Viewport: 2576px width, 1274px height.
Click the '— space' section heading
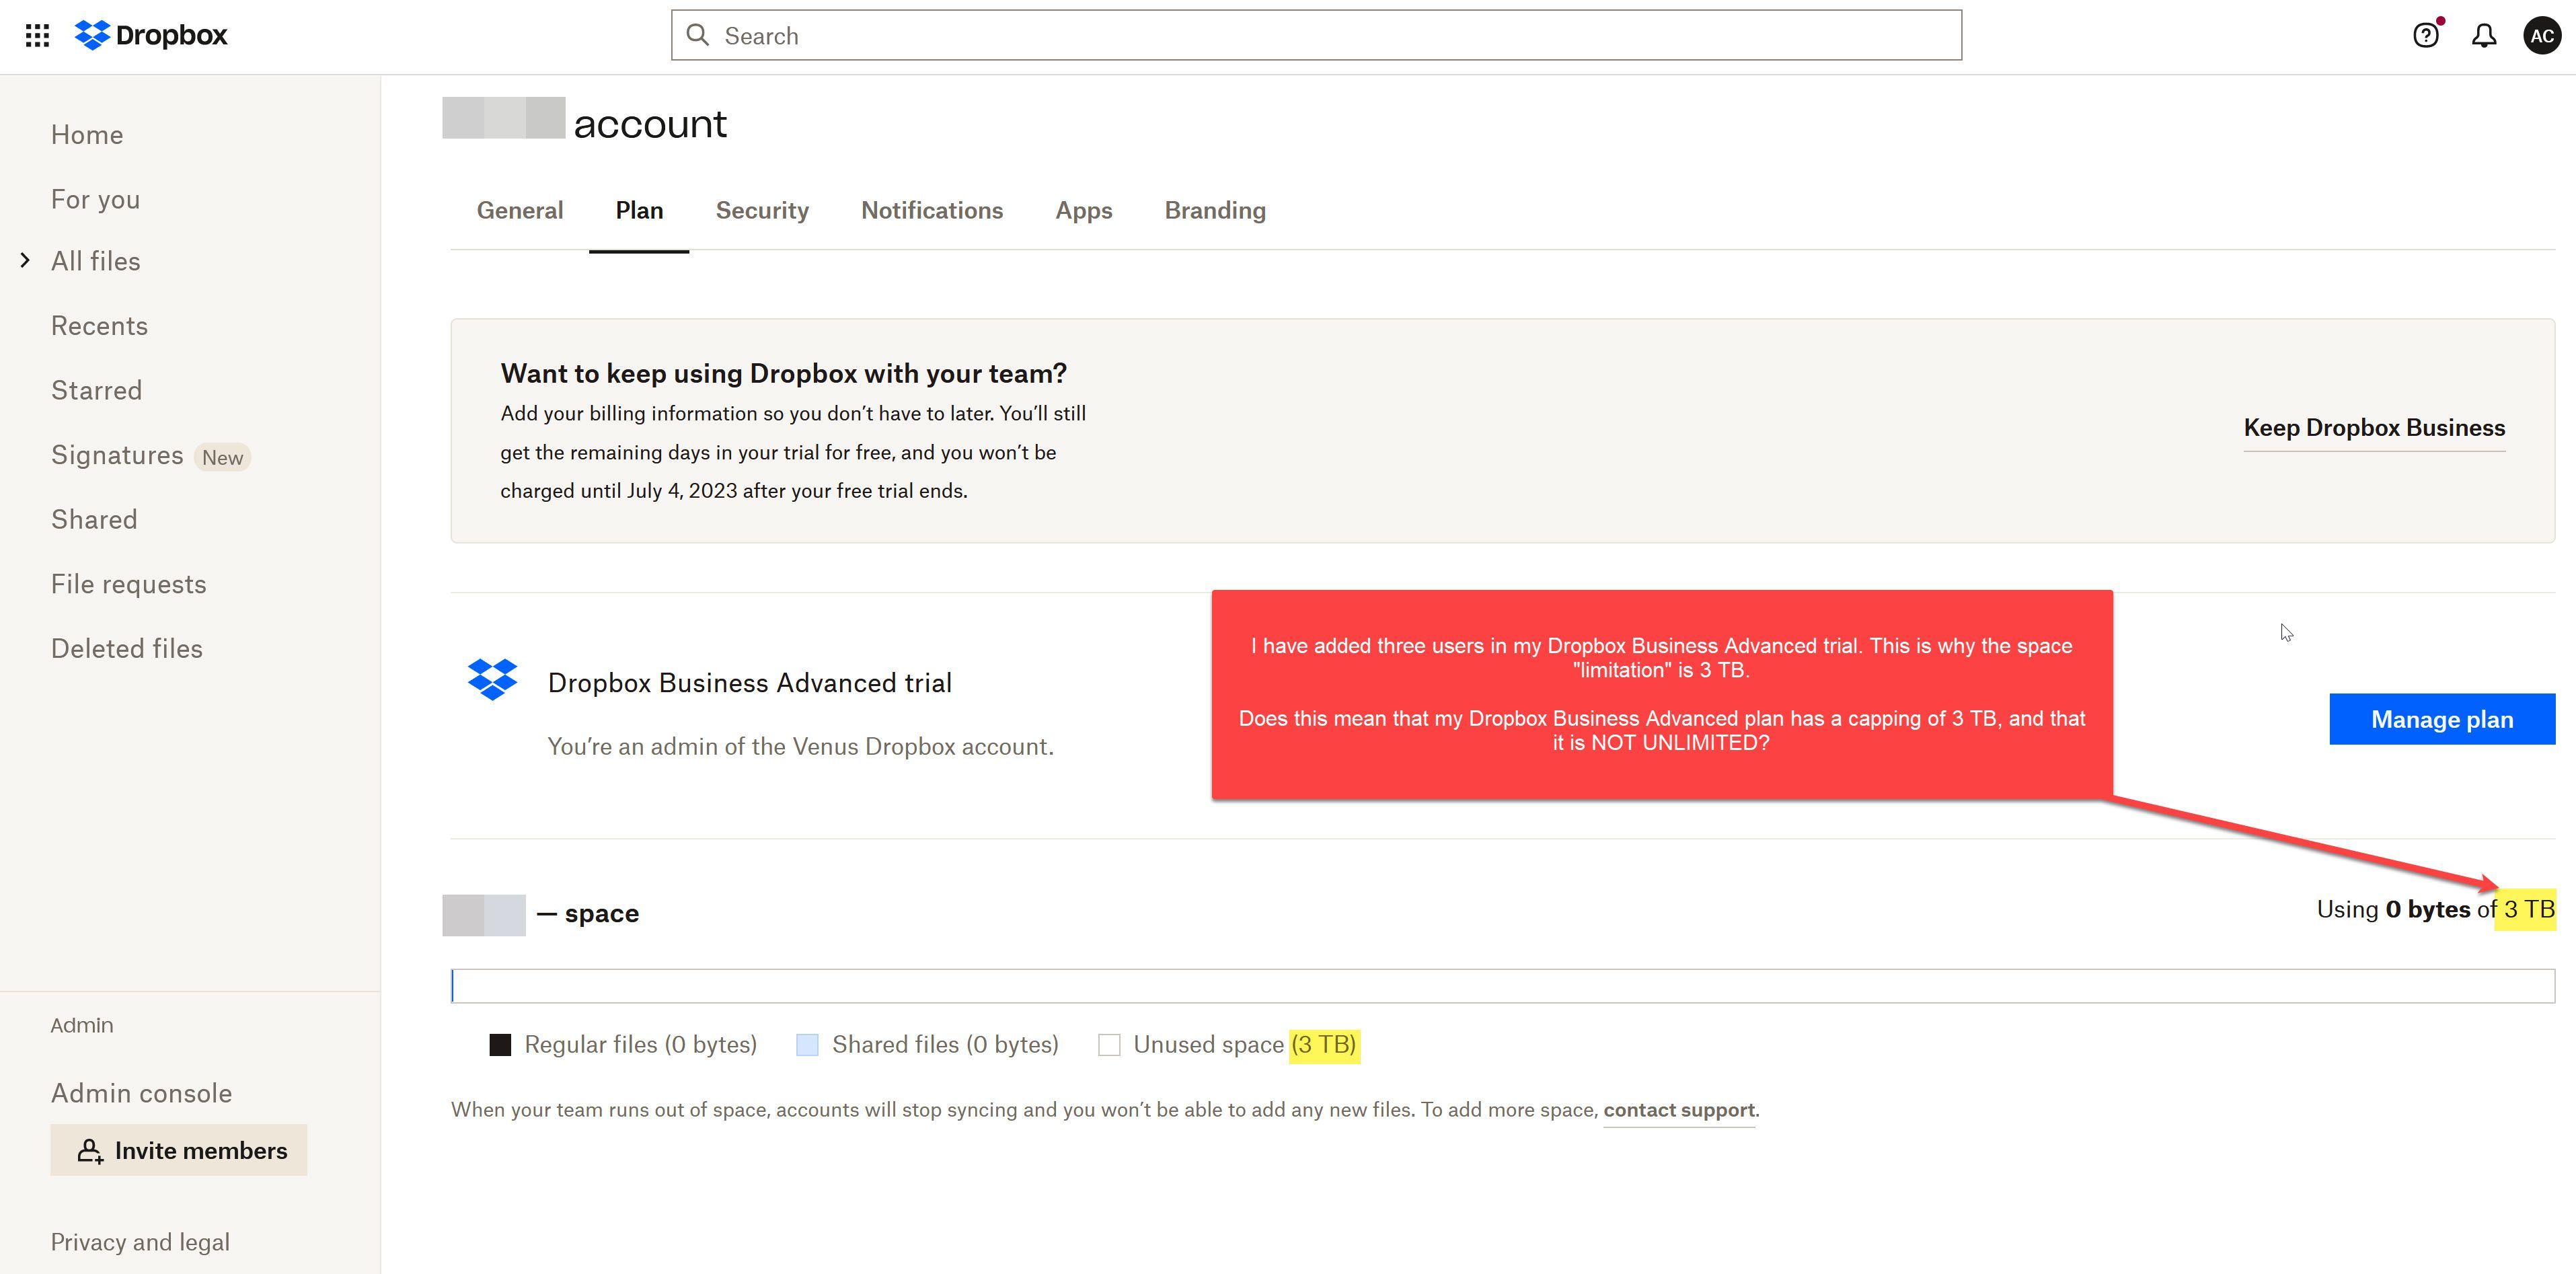588,913
